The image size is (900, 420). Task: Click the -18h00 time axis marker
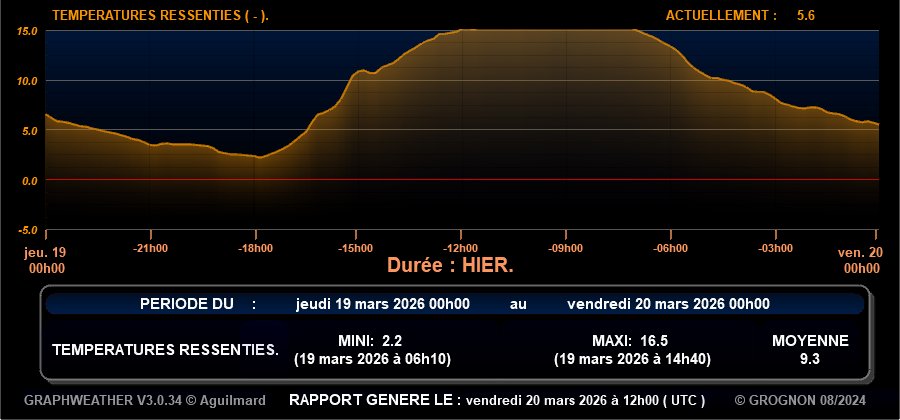coord(255,248)
